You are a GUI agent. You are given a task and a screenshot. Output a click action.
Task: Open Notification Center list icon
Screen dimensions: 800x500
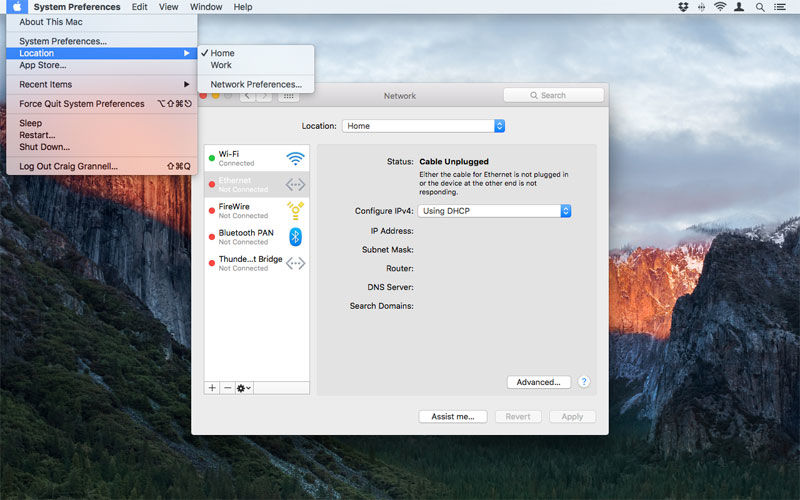click(780, 7)
